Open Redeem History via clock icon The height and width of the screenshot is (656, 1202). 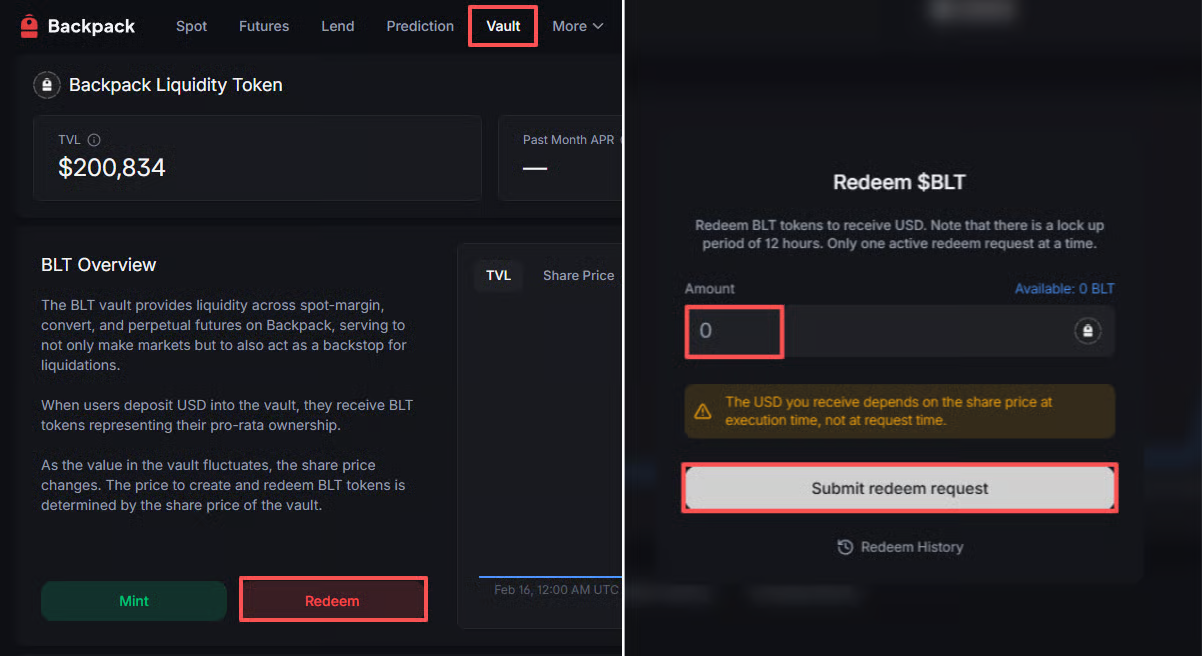click(845, 547)
